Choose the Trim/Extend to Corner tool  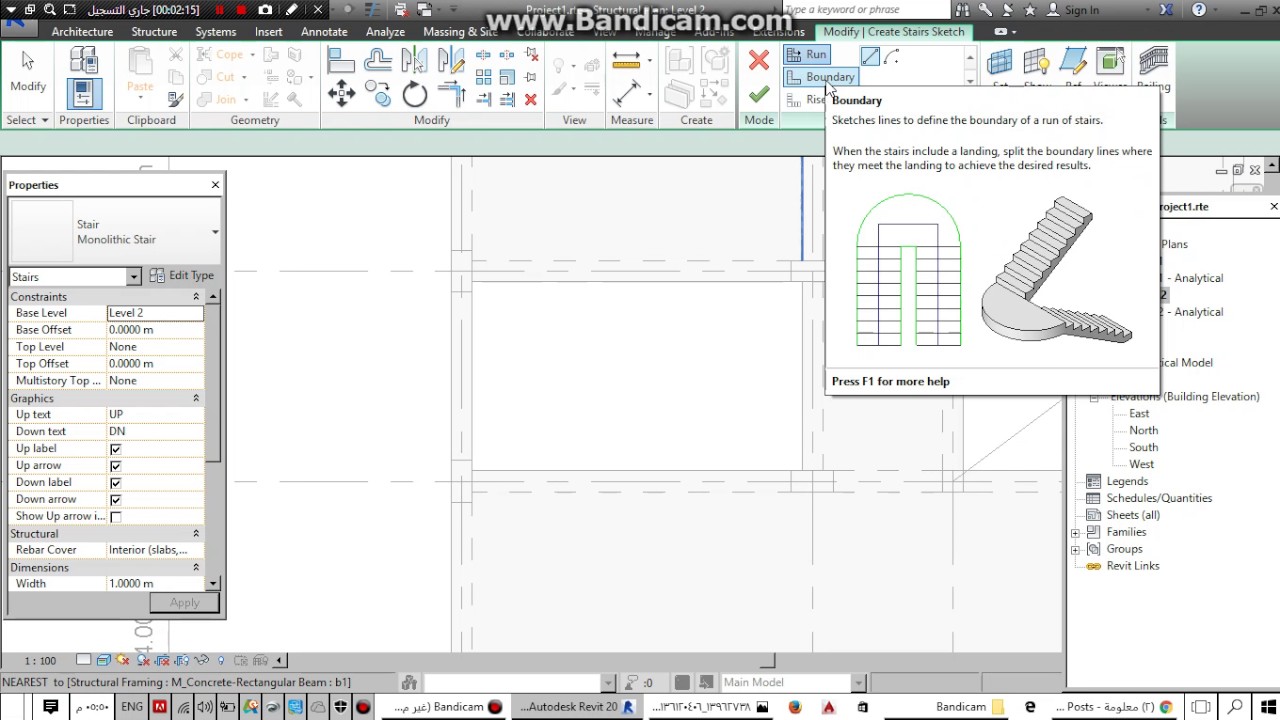click(x=452, y=95)
